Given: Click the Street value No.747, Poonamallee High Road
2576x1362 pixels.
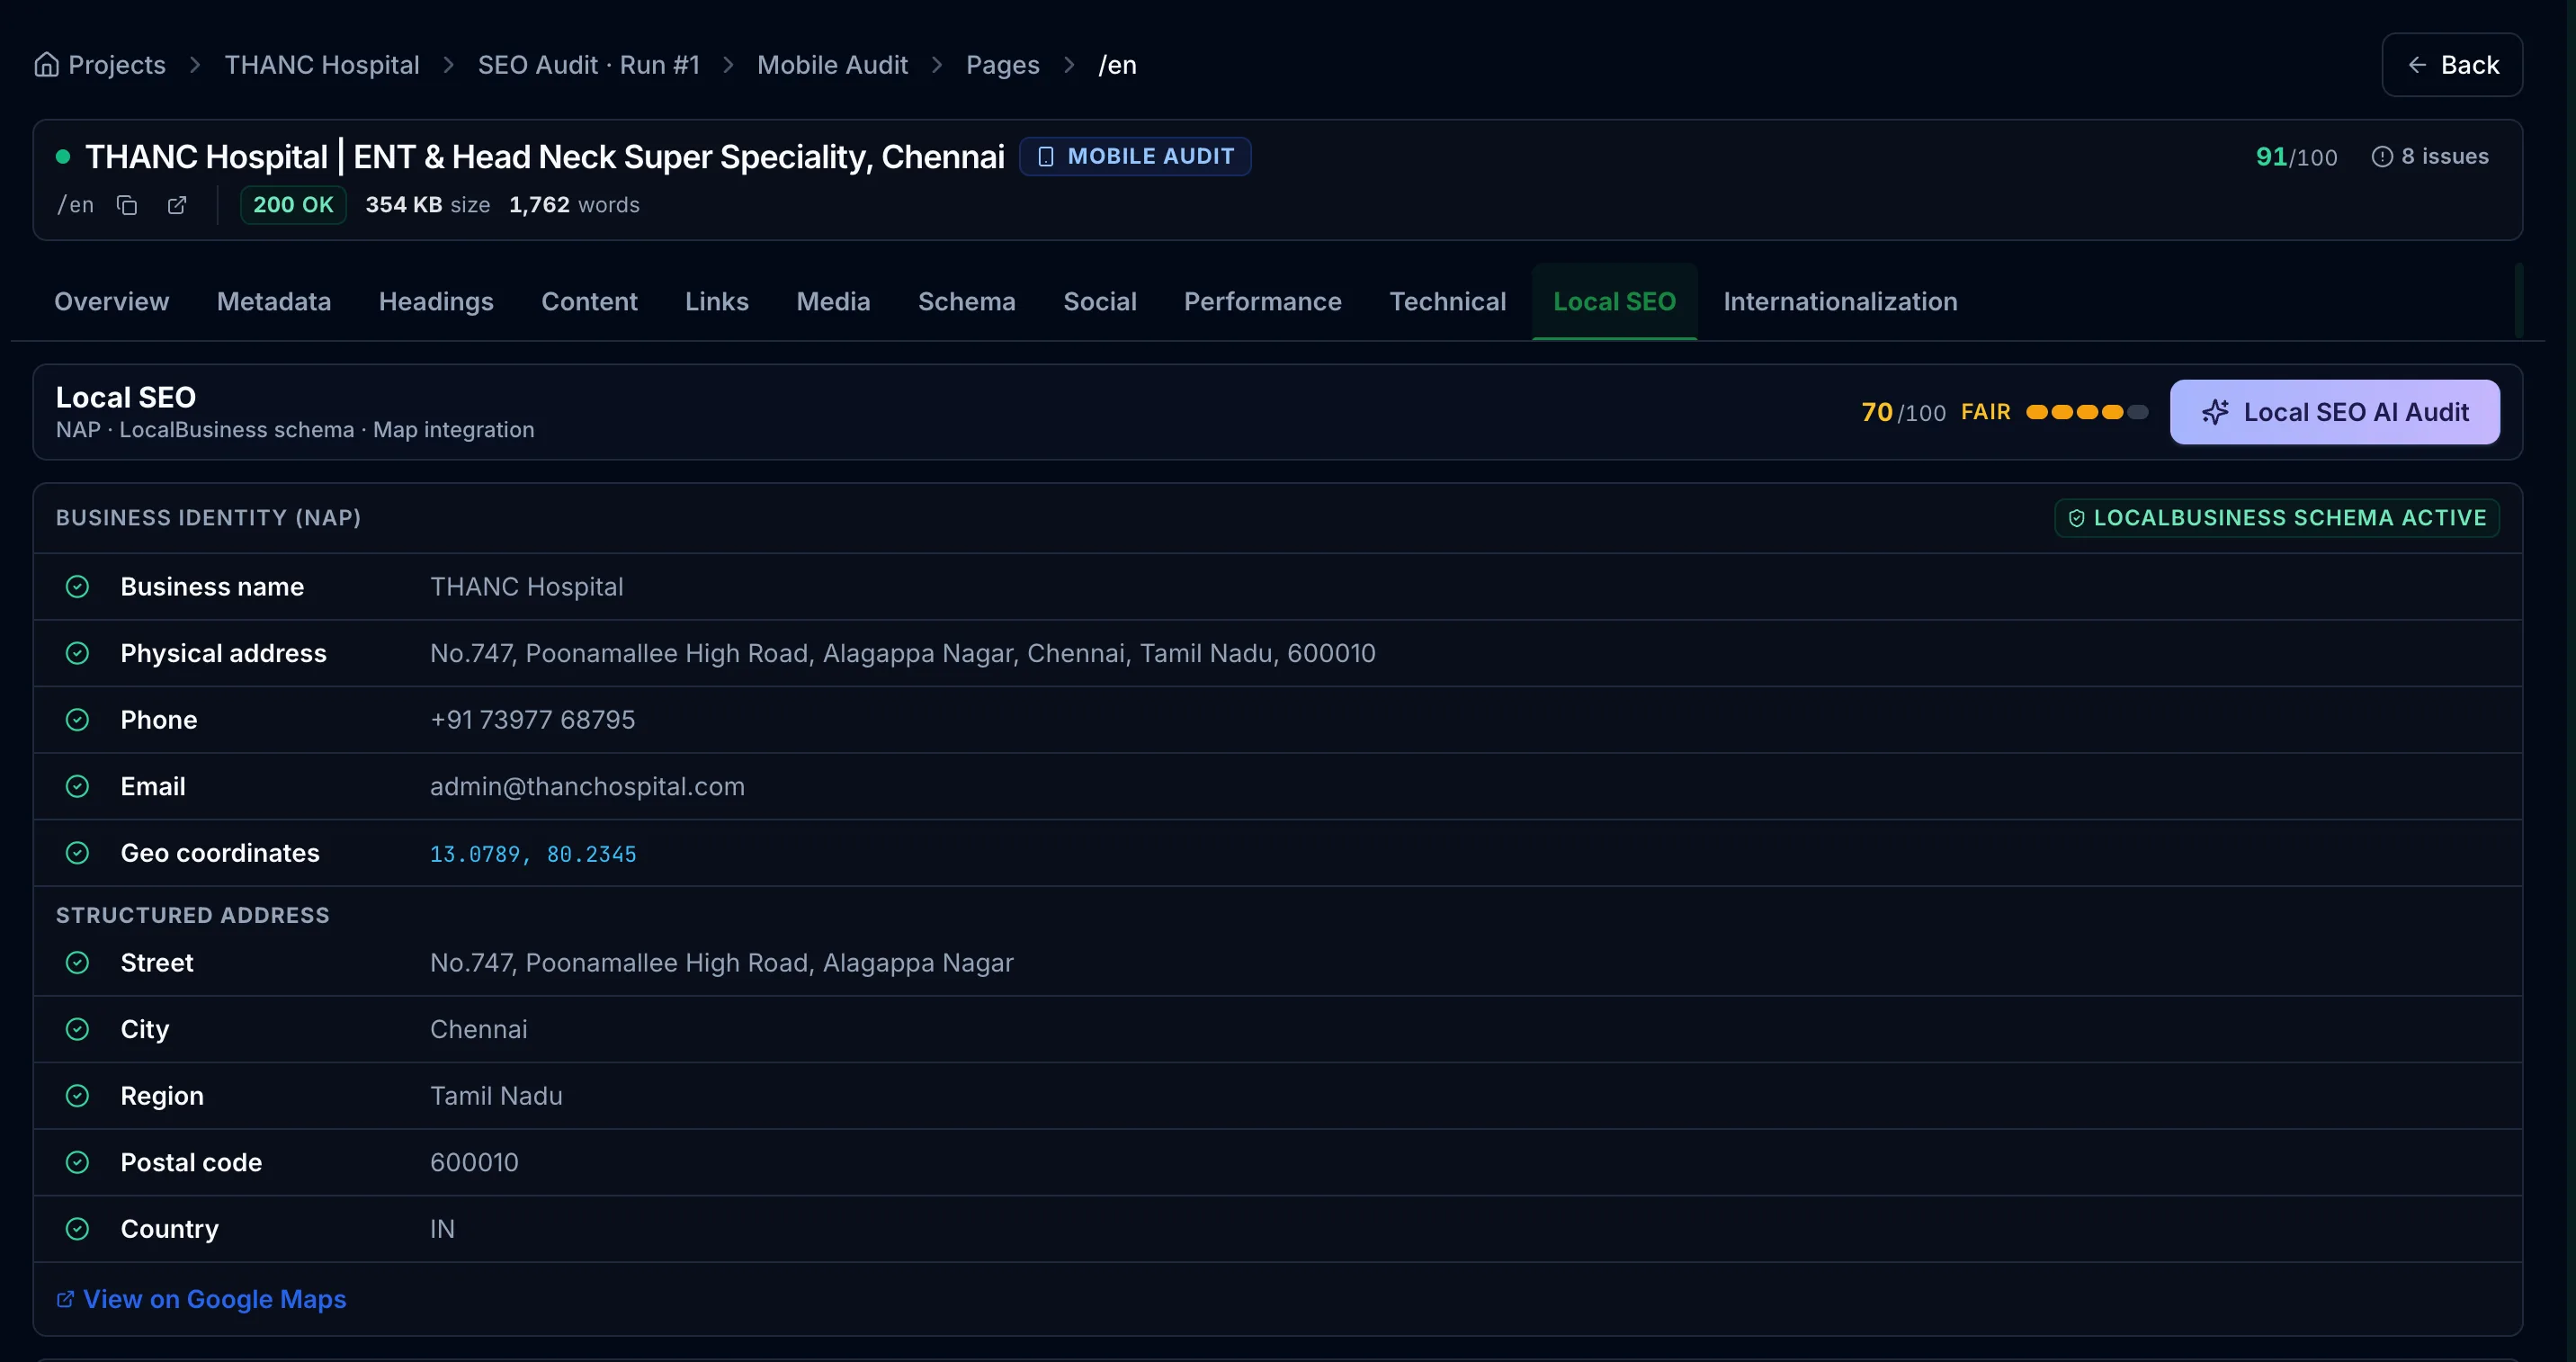Looking at the screenshot, I should click(x=722, y=963).
